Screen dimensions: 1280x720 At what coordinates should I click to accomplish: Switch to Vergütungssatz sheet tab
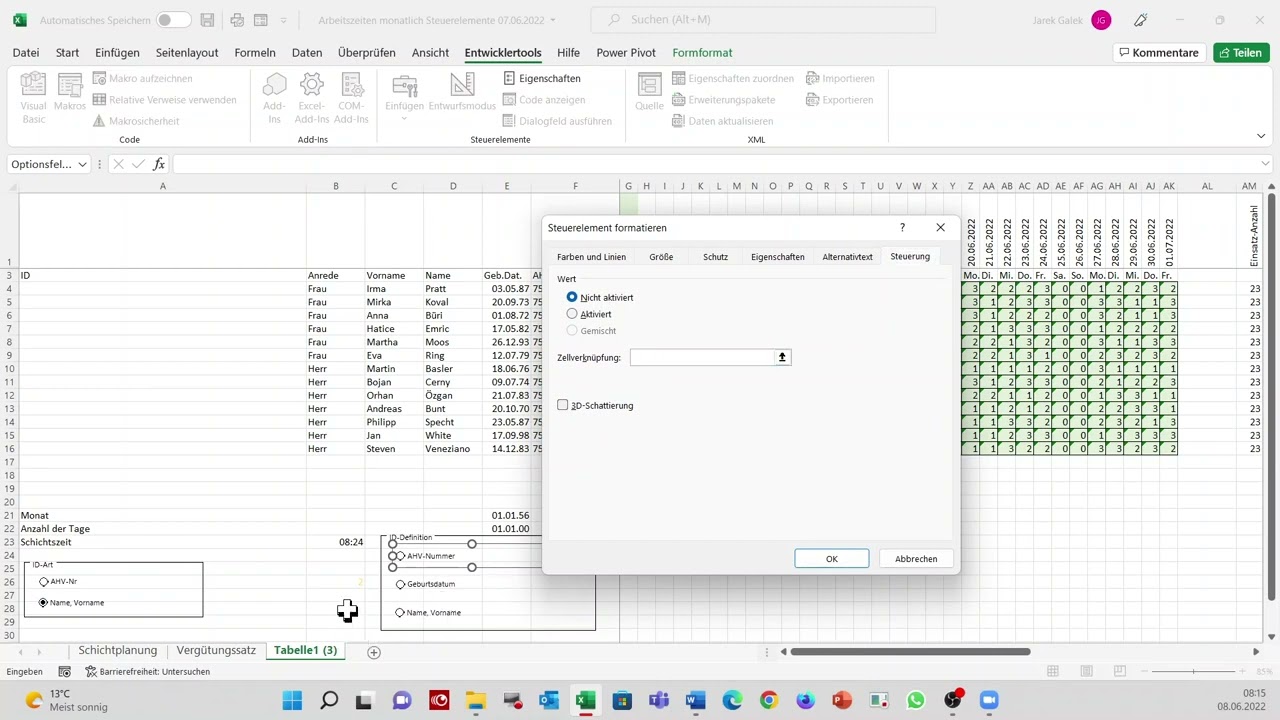point(216,650)
